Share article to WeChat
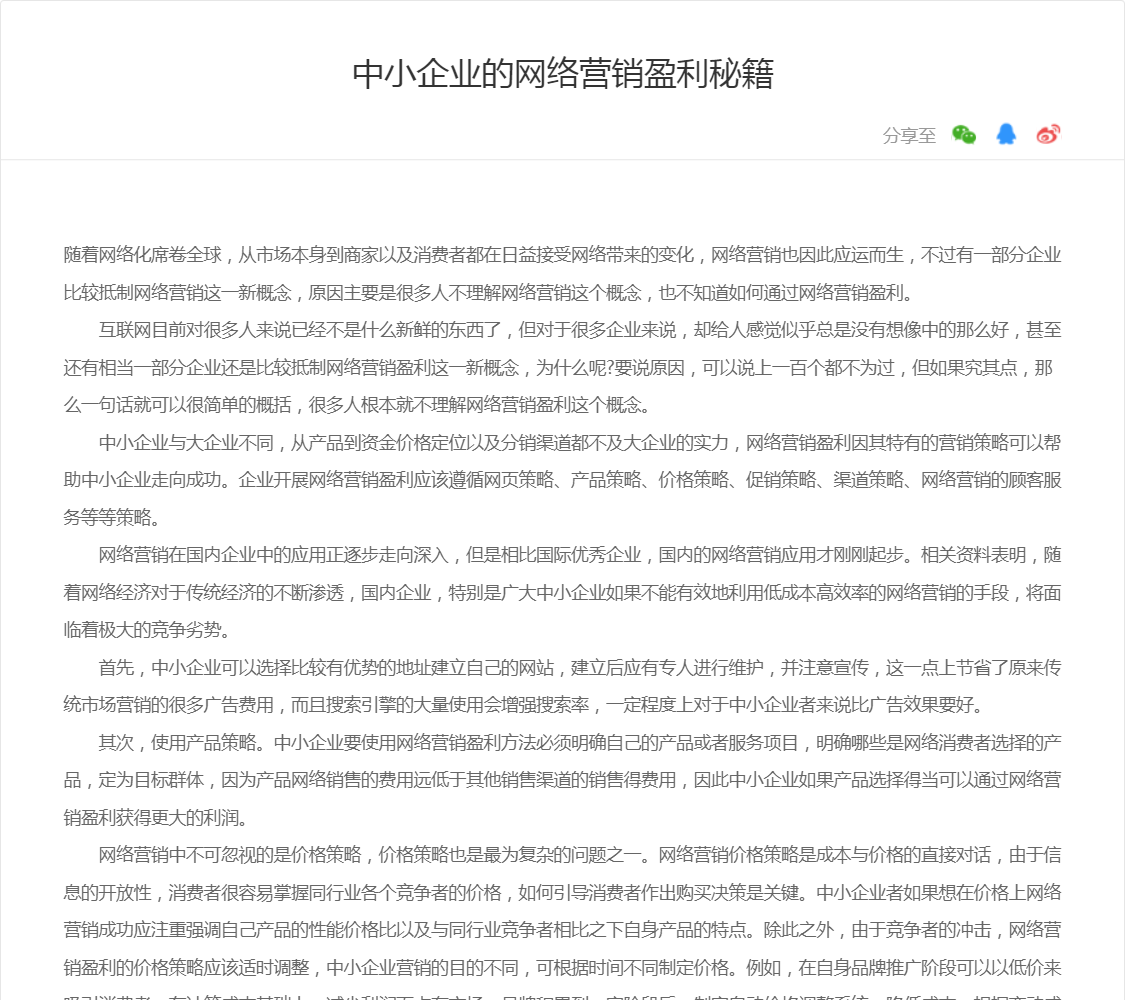The height and width of the screenshot is (1000, 1125). pos(964,134)
